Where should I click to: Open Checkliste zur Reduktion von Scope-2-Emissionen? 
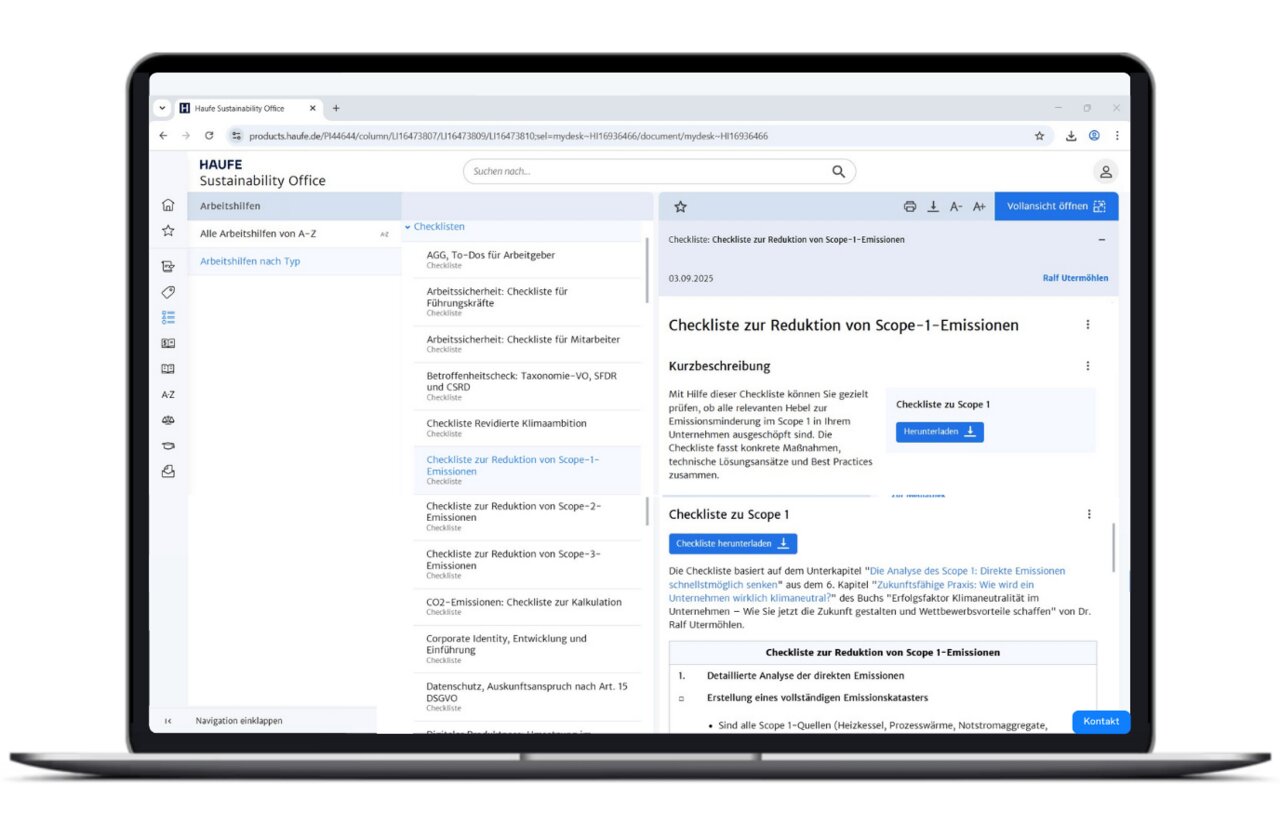tap(513, 512)
